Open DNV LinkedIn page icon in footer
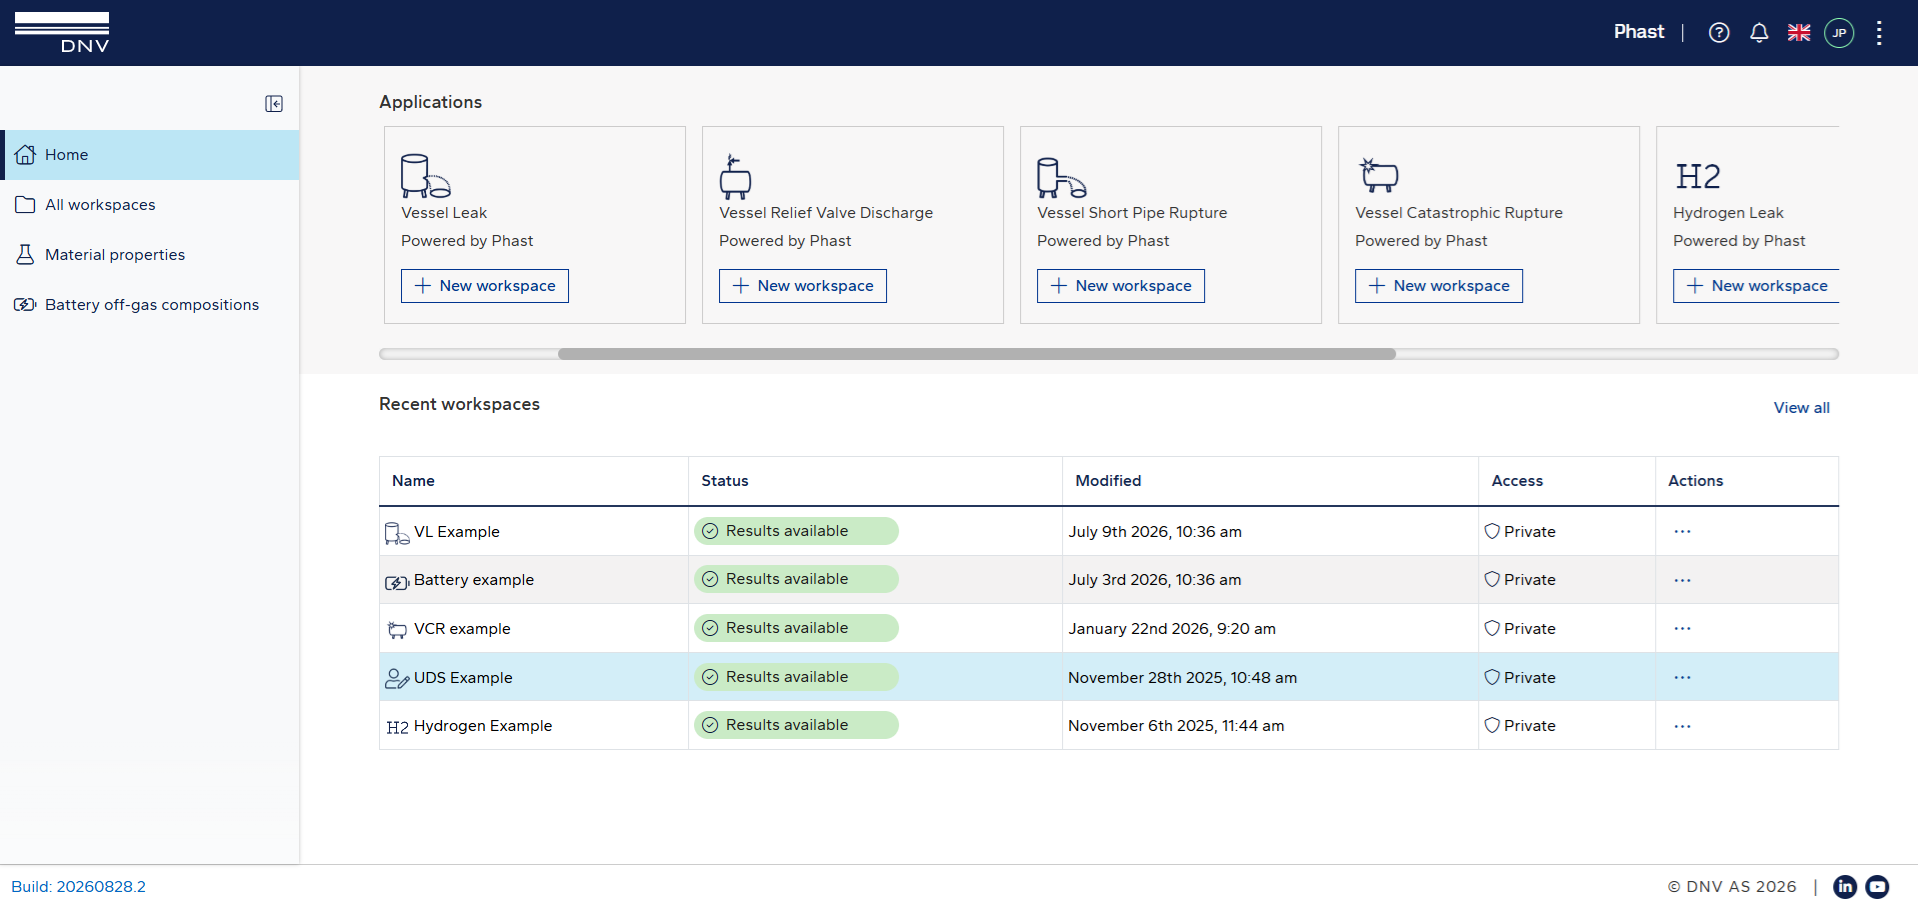This screenshot has width=1918, height=909. pos(1845,887)
